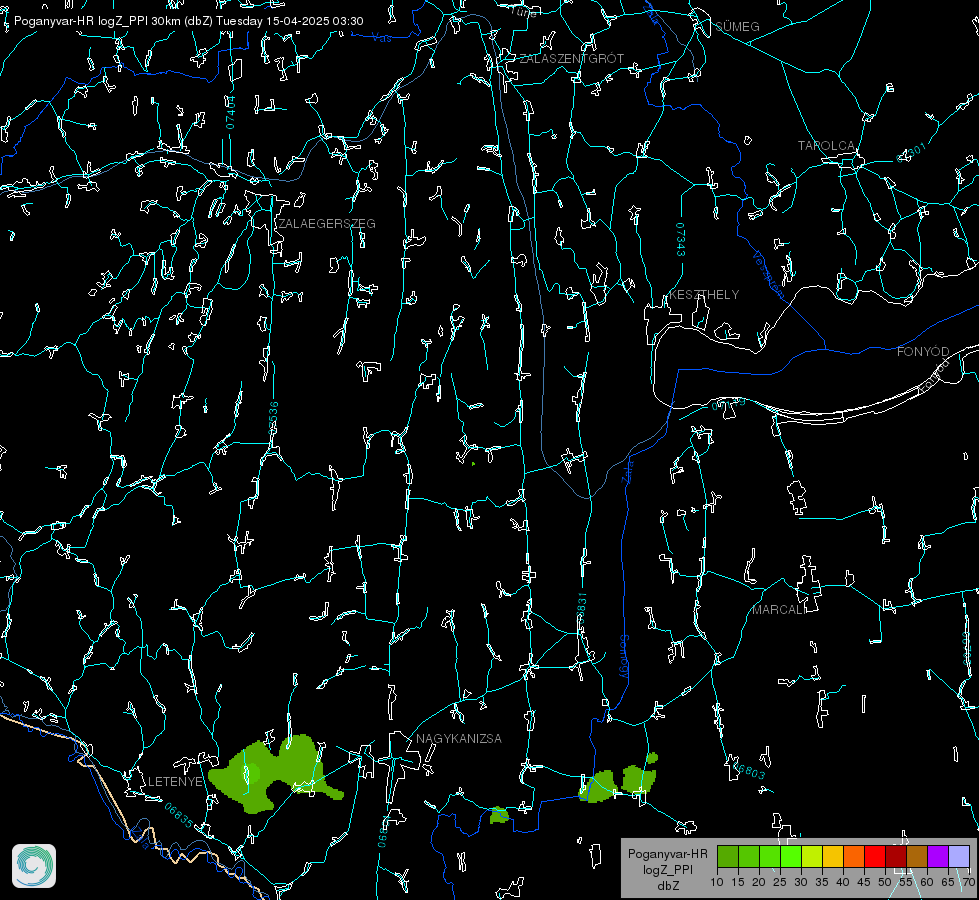Select the KESZTHELY town label
This screenshot has height=900, width=979.
[x=704, y=295]
